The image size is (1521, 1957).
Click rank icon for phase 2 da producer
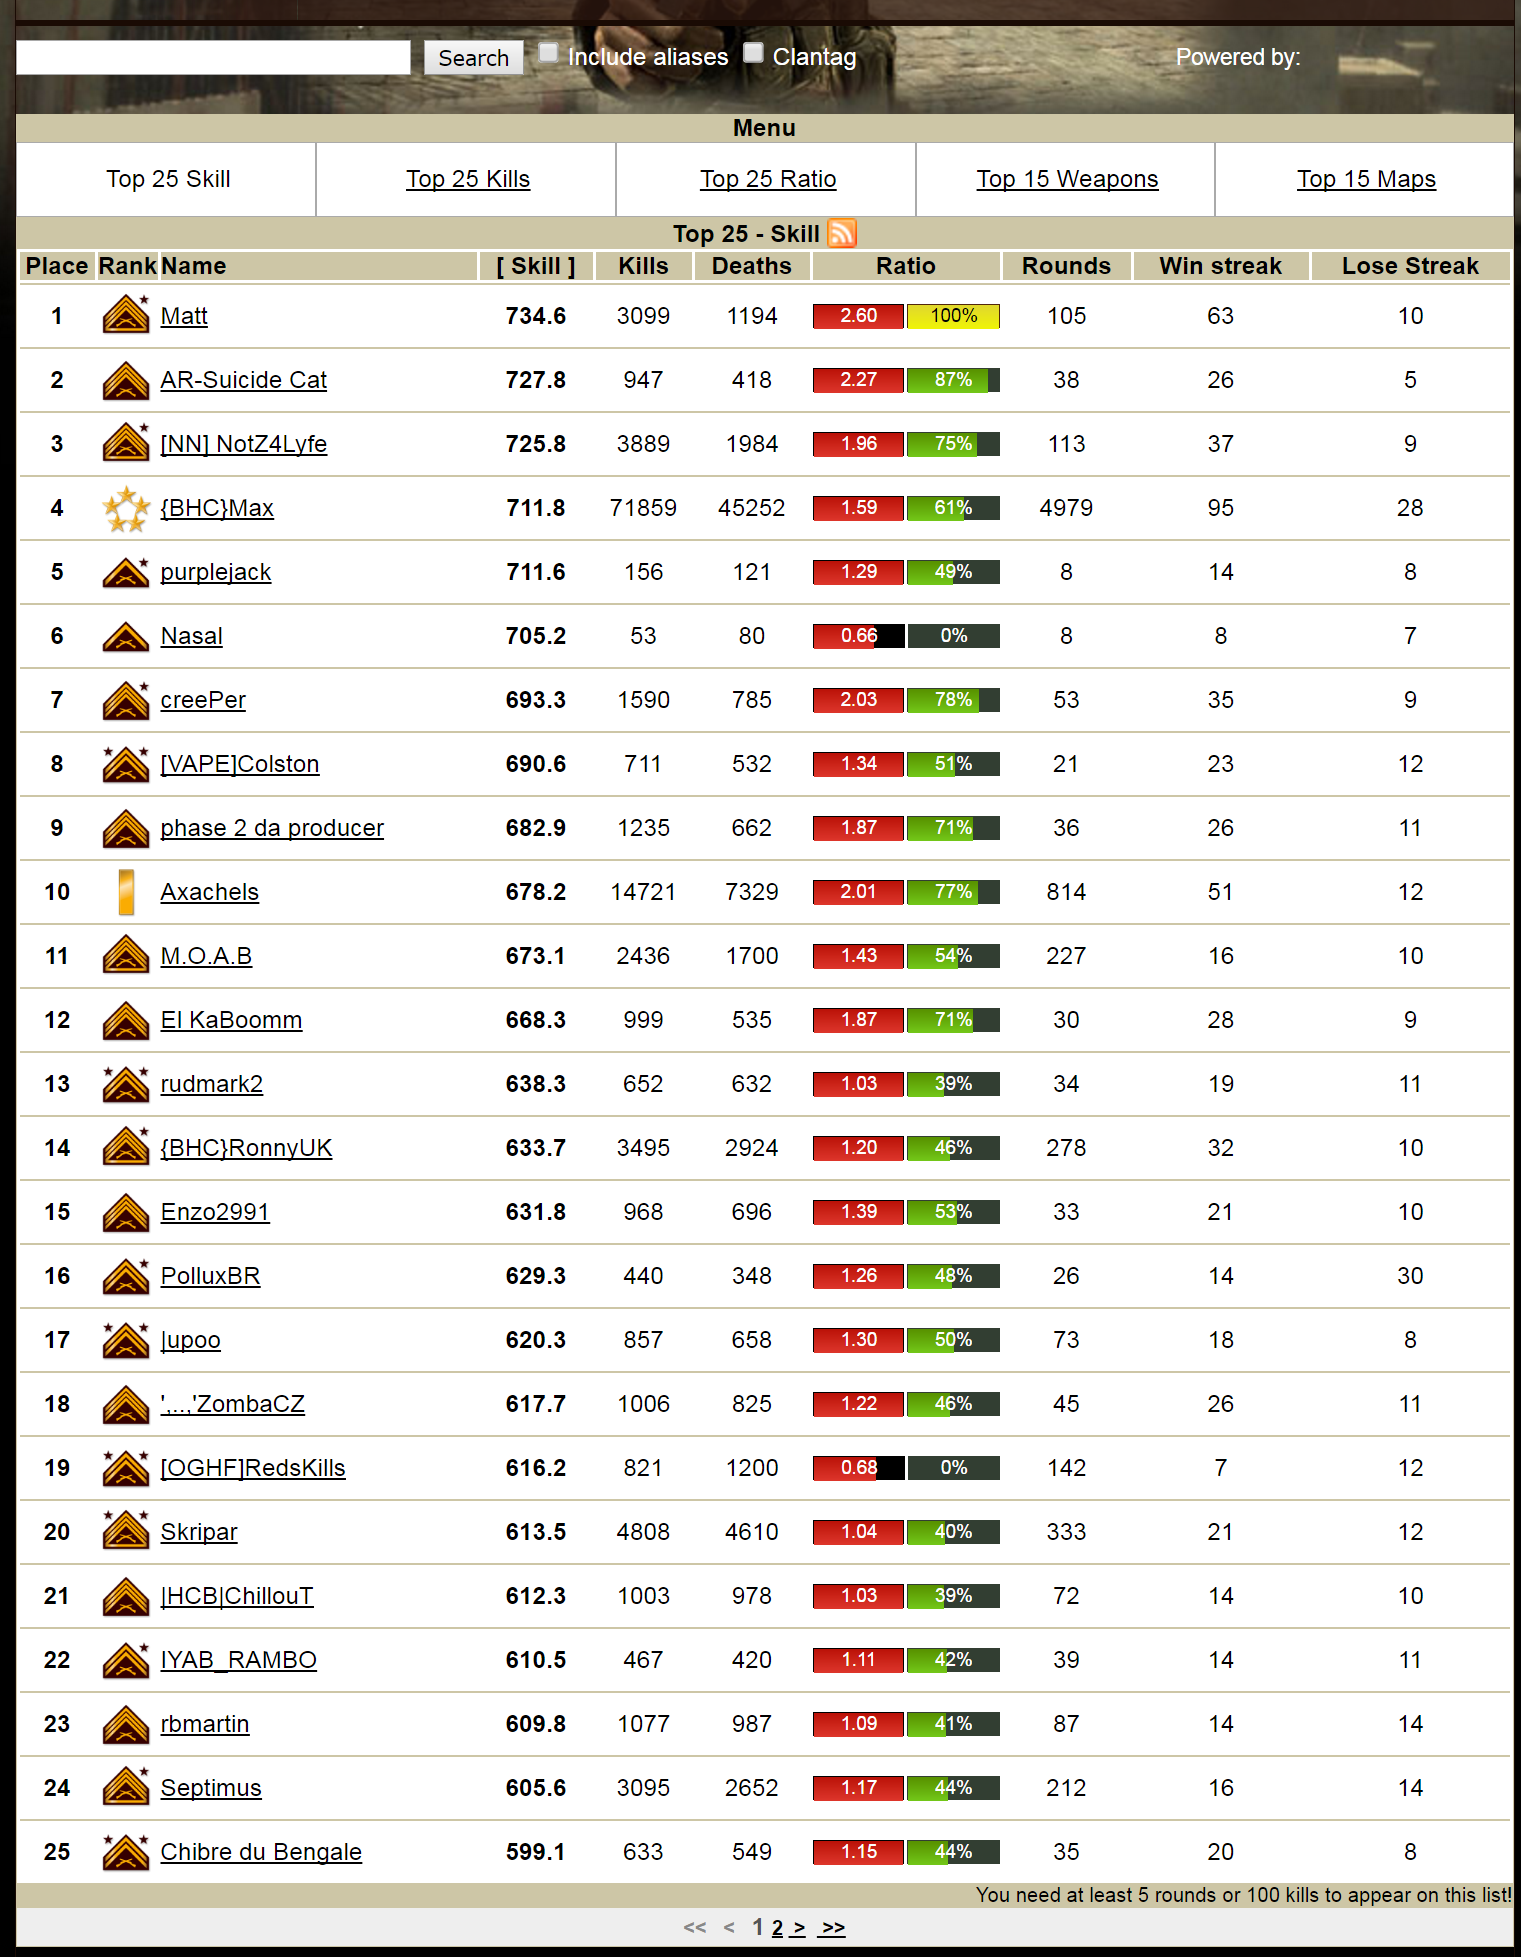click(x=126, y=828)
